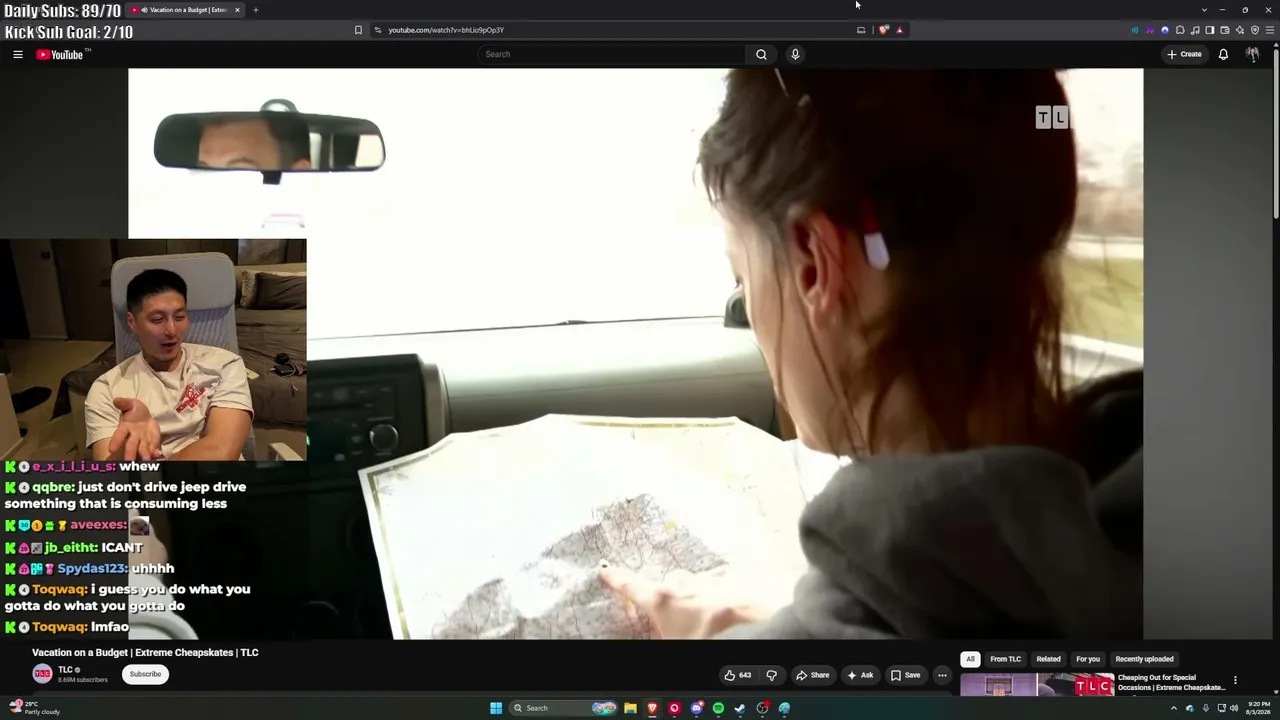This screenshot has width=1280, height=720.
Task: Click the Create button
Action: pyautogui.click(x=1184, y=54)
